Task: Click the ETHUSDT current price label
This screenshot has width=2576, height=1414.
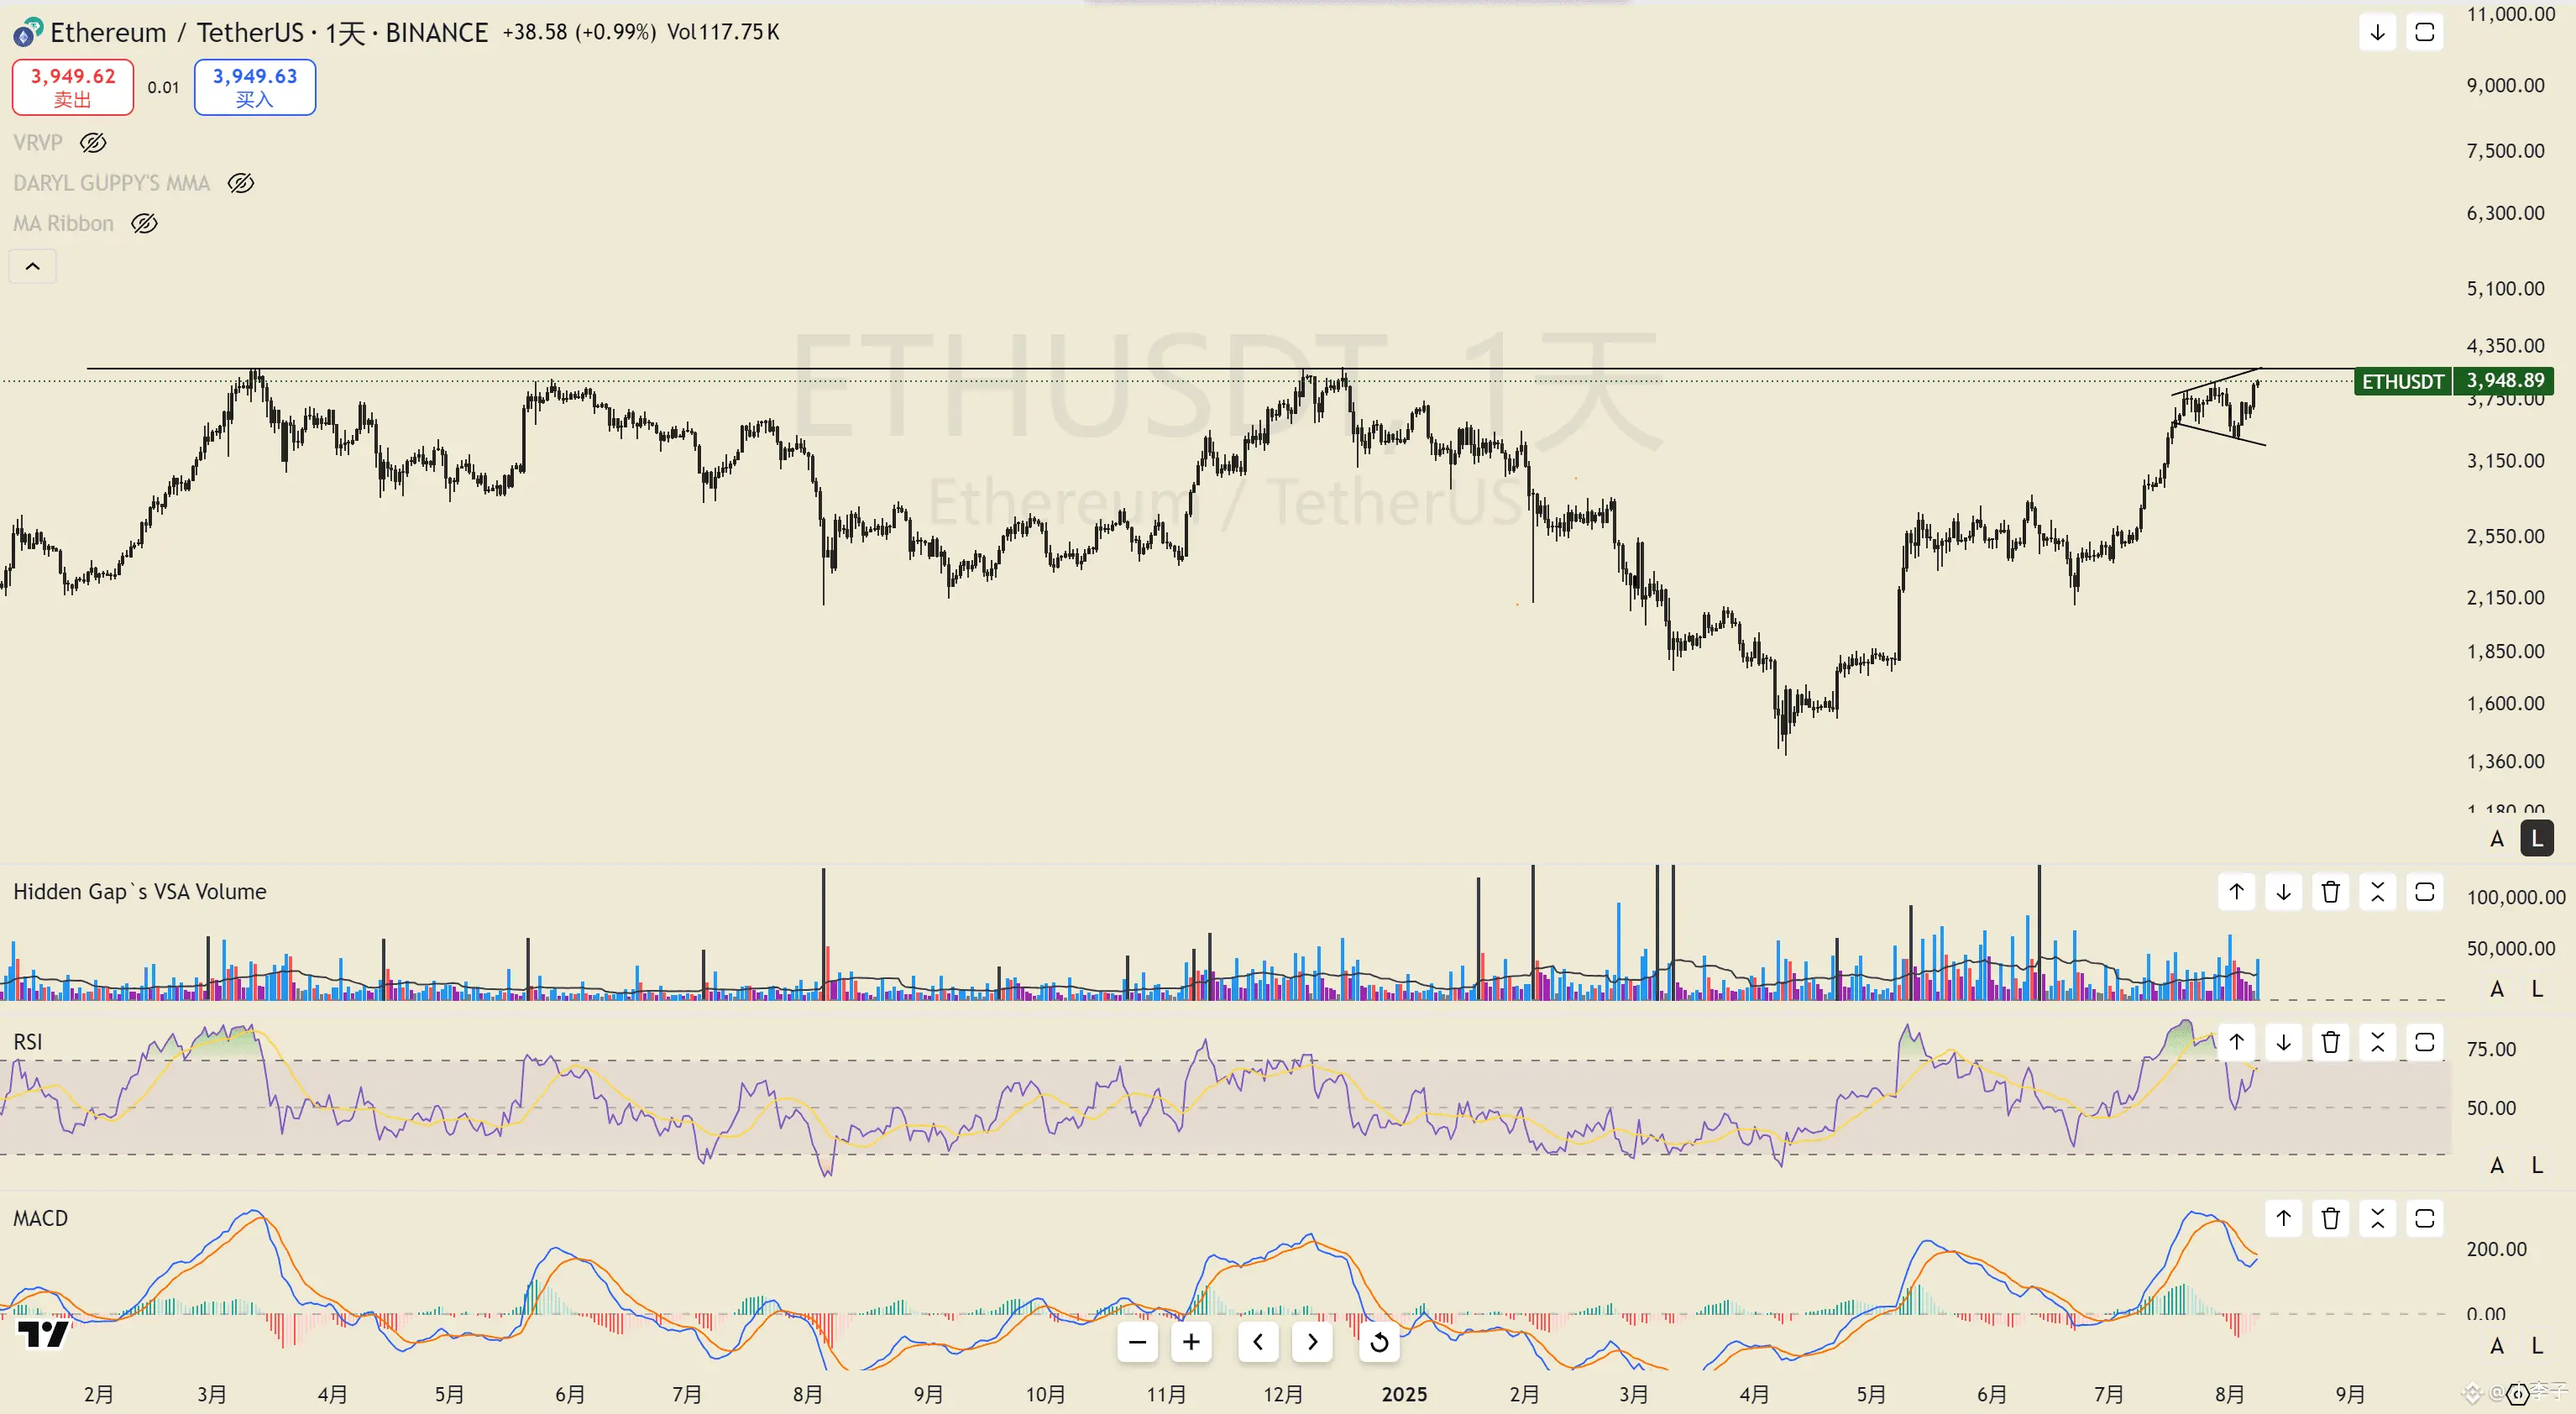Action: point(2453,381)
